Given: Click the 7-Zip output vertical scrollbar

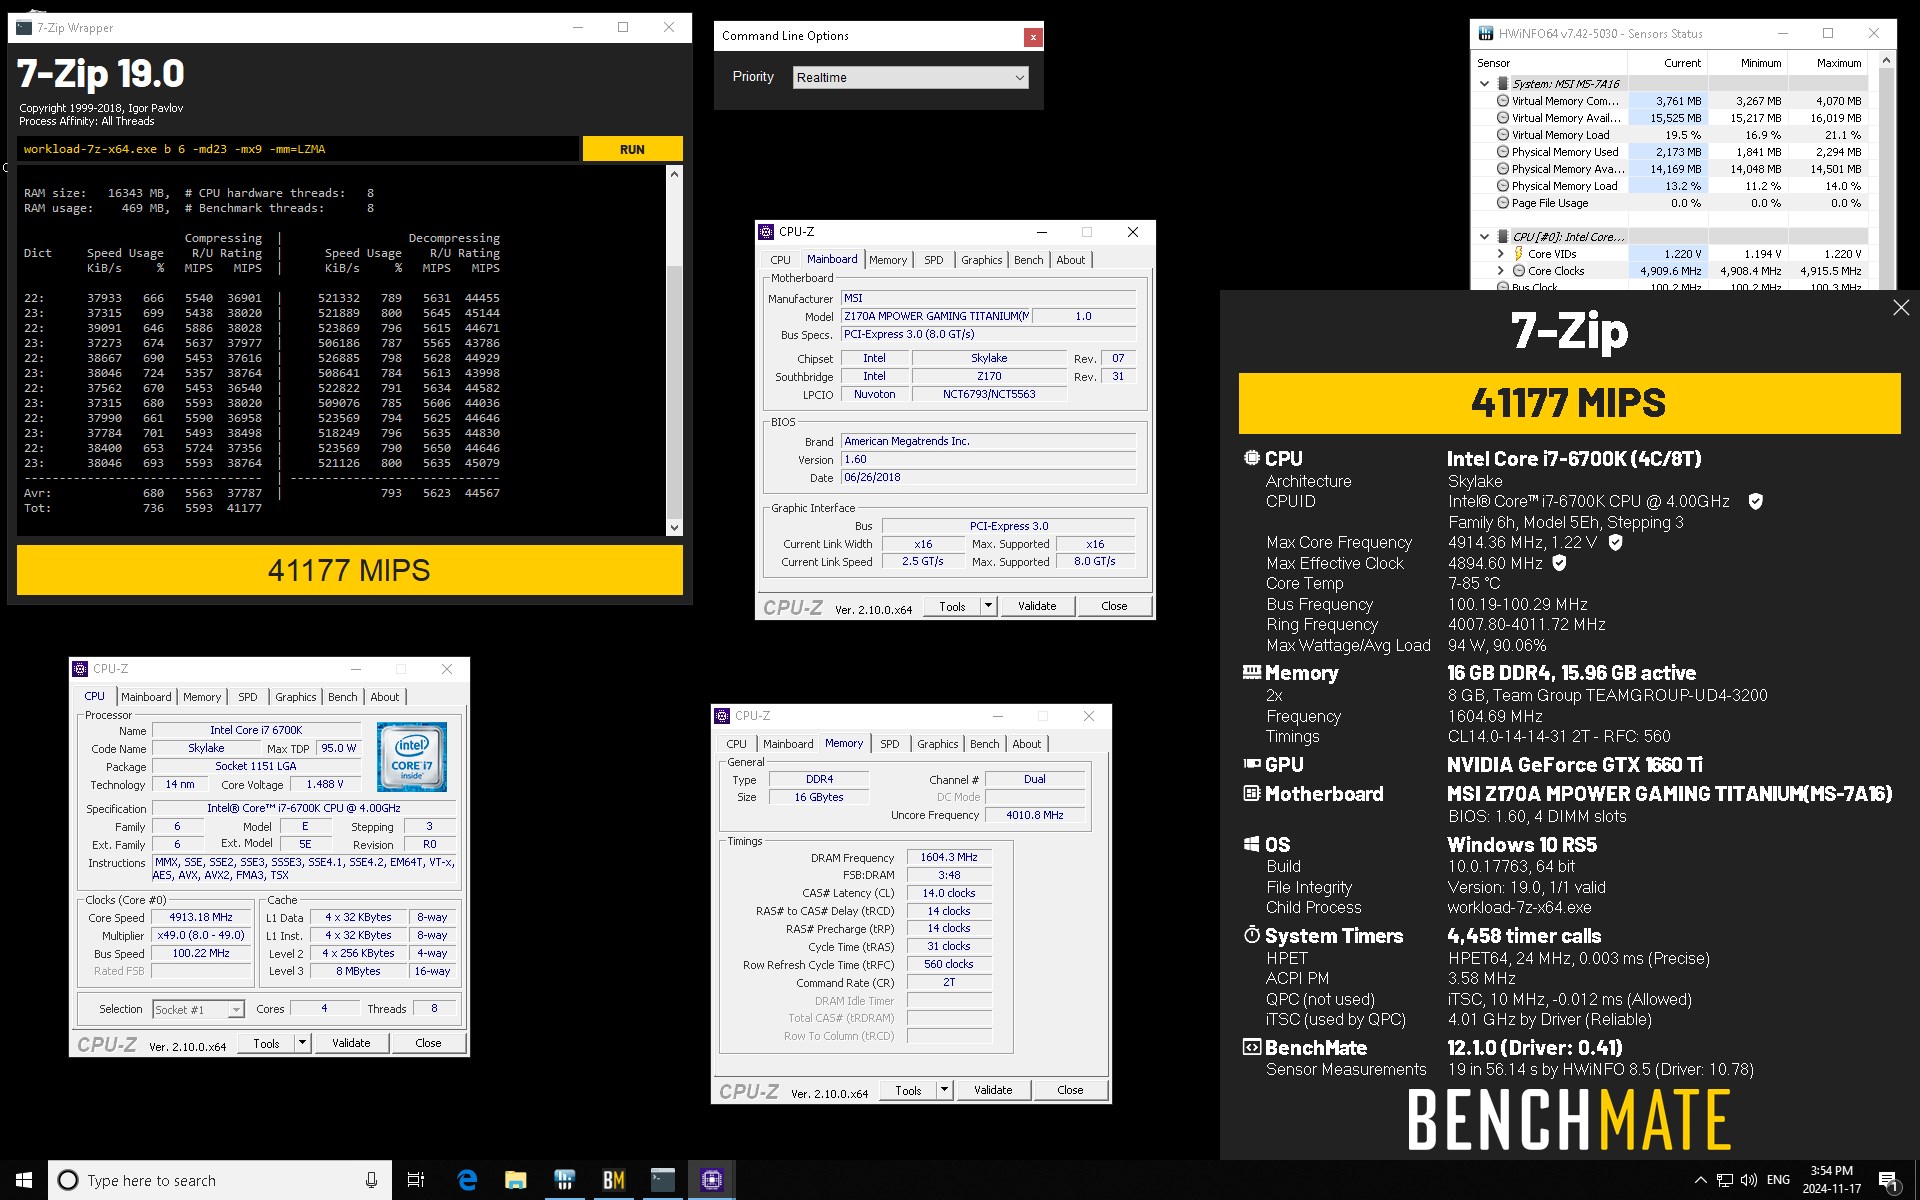Looking at the screenshot, I should (x=674, y=350).
